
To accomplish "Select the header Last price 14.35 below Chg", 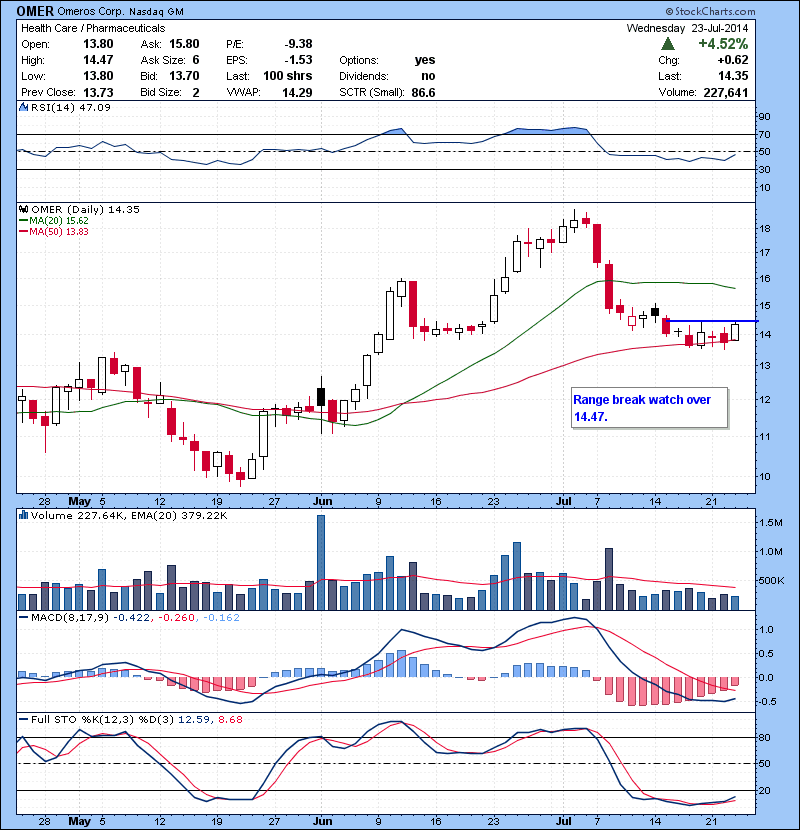I will [x=733, y=76].
